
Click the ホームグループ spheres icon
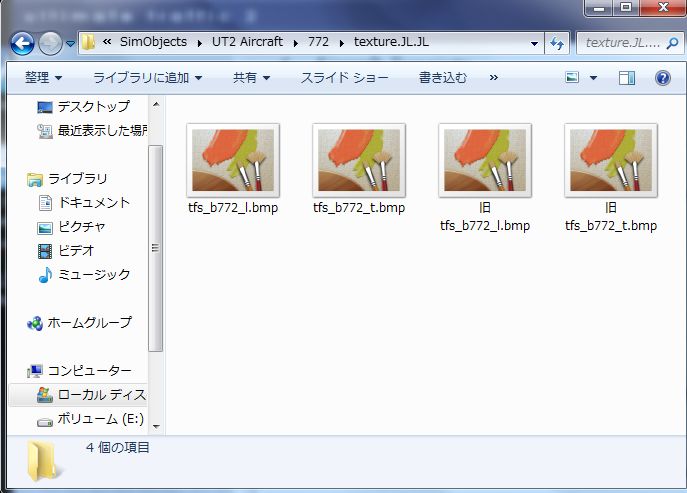pyautogui.click(x=35, y=323)
